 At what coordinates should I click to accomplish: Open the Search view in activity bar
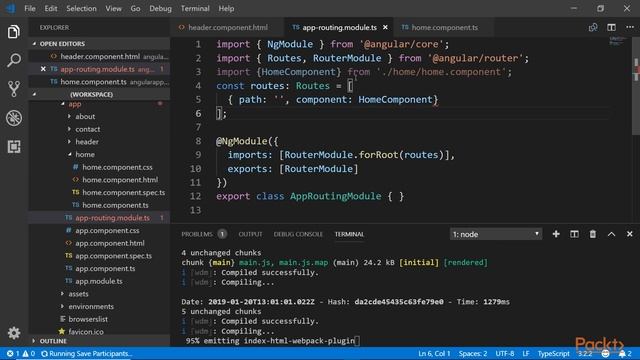[x=13, y=60]
